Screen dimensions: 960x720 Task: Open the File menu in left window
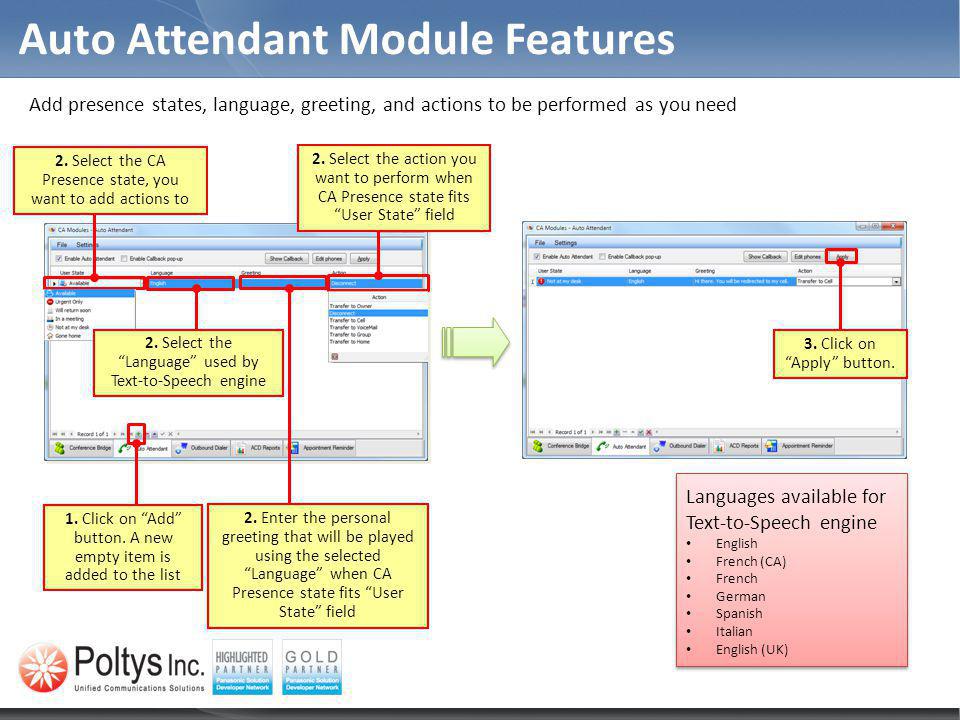(62, 245)
